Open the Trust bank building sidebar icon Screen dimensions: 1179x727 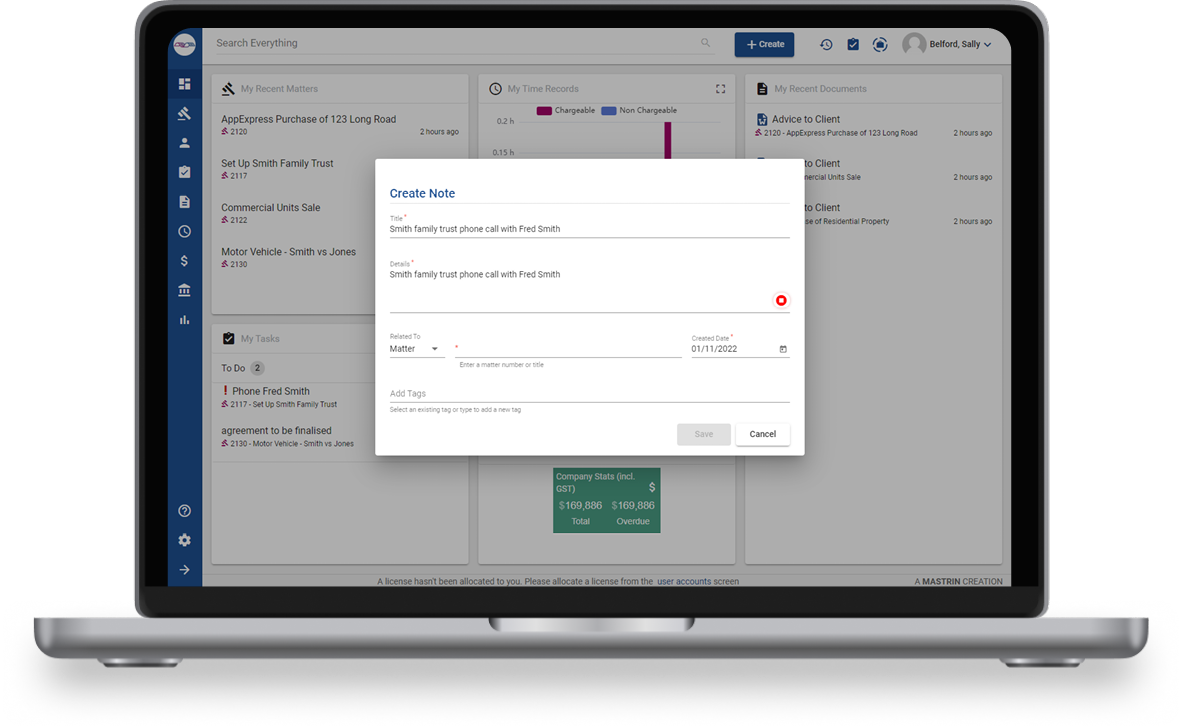pyautogui.click(x=184, y=290)
